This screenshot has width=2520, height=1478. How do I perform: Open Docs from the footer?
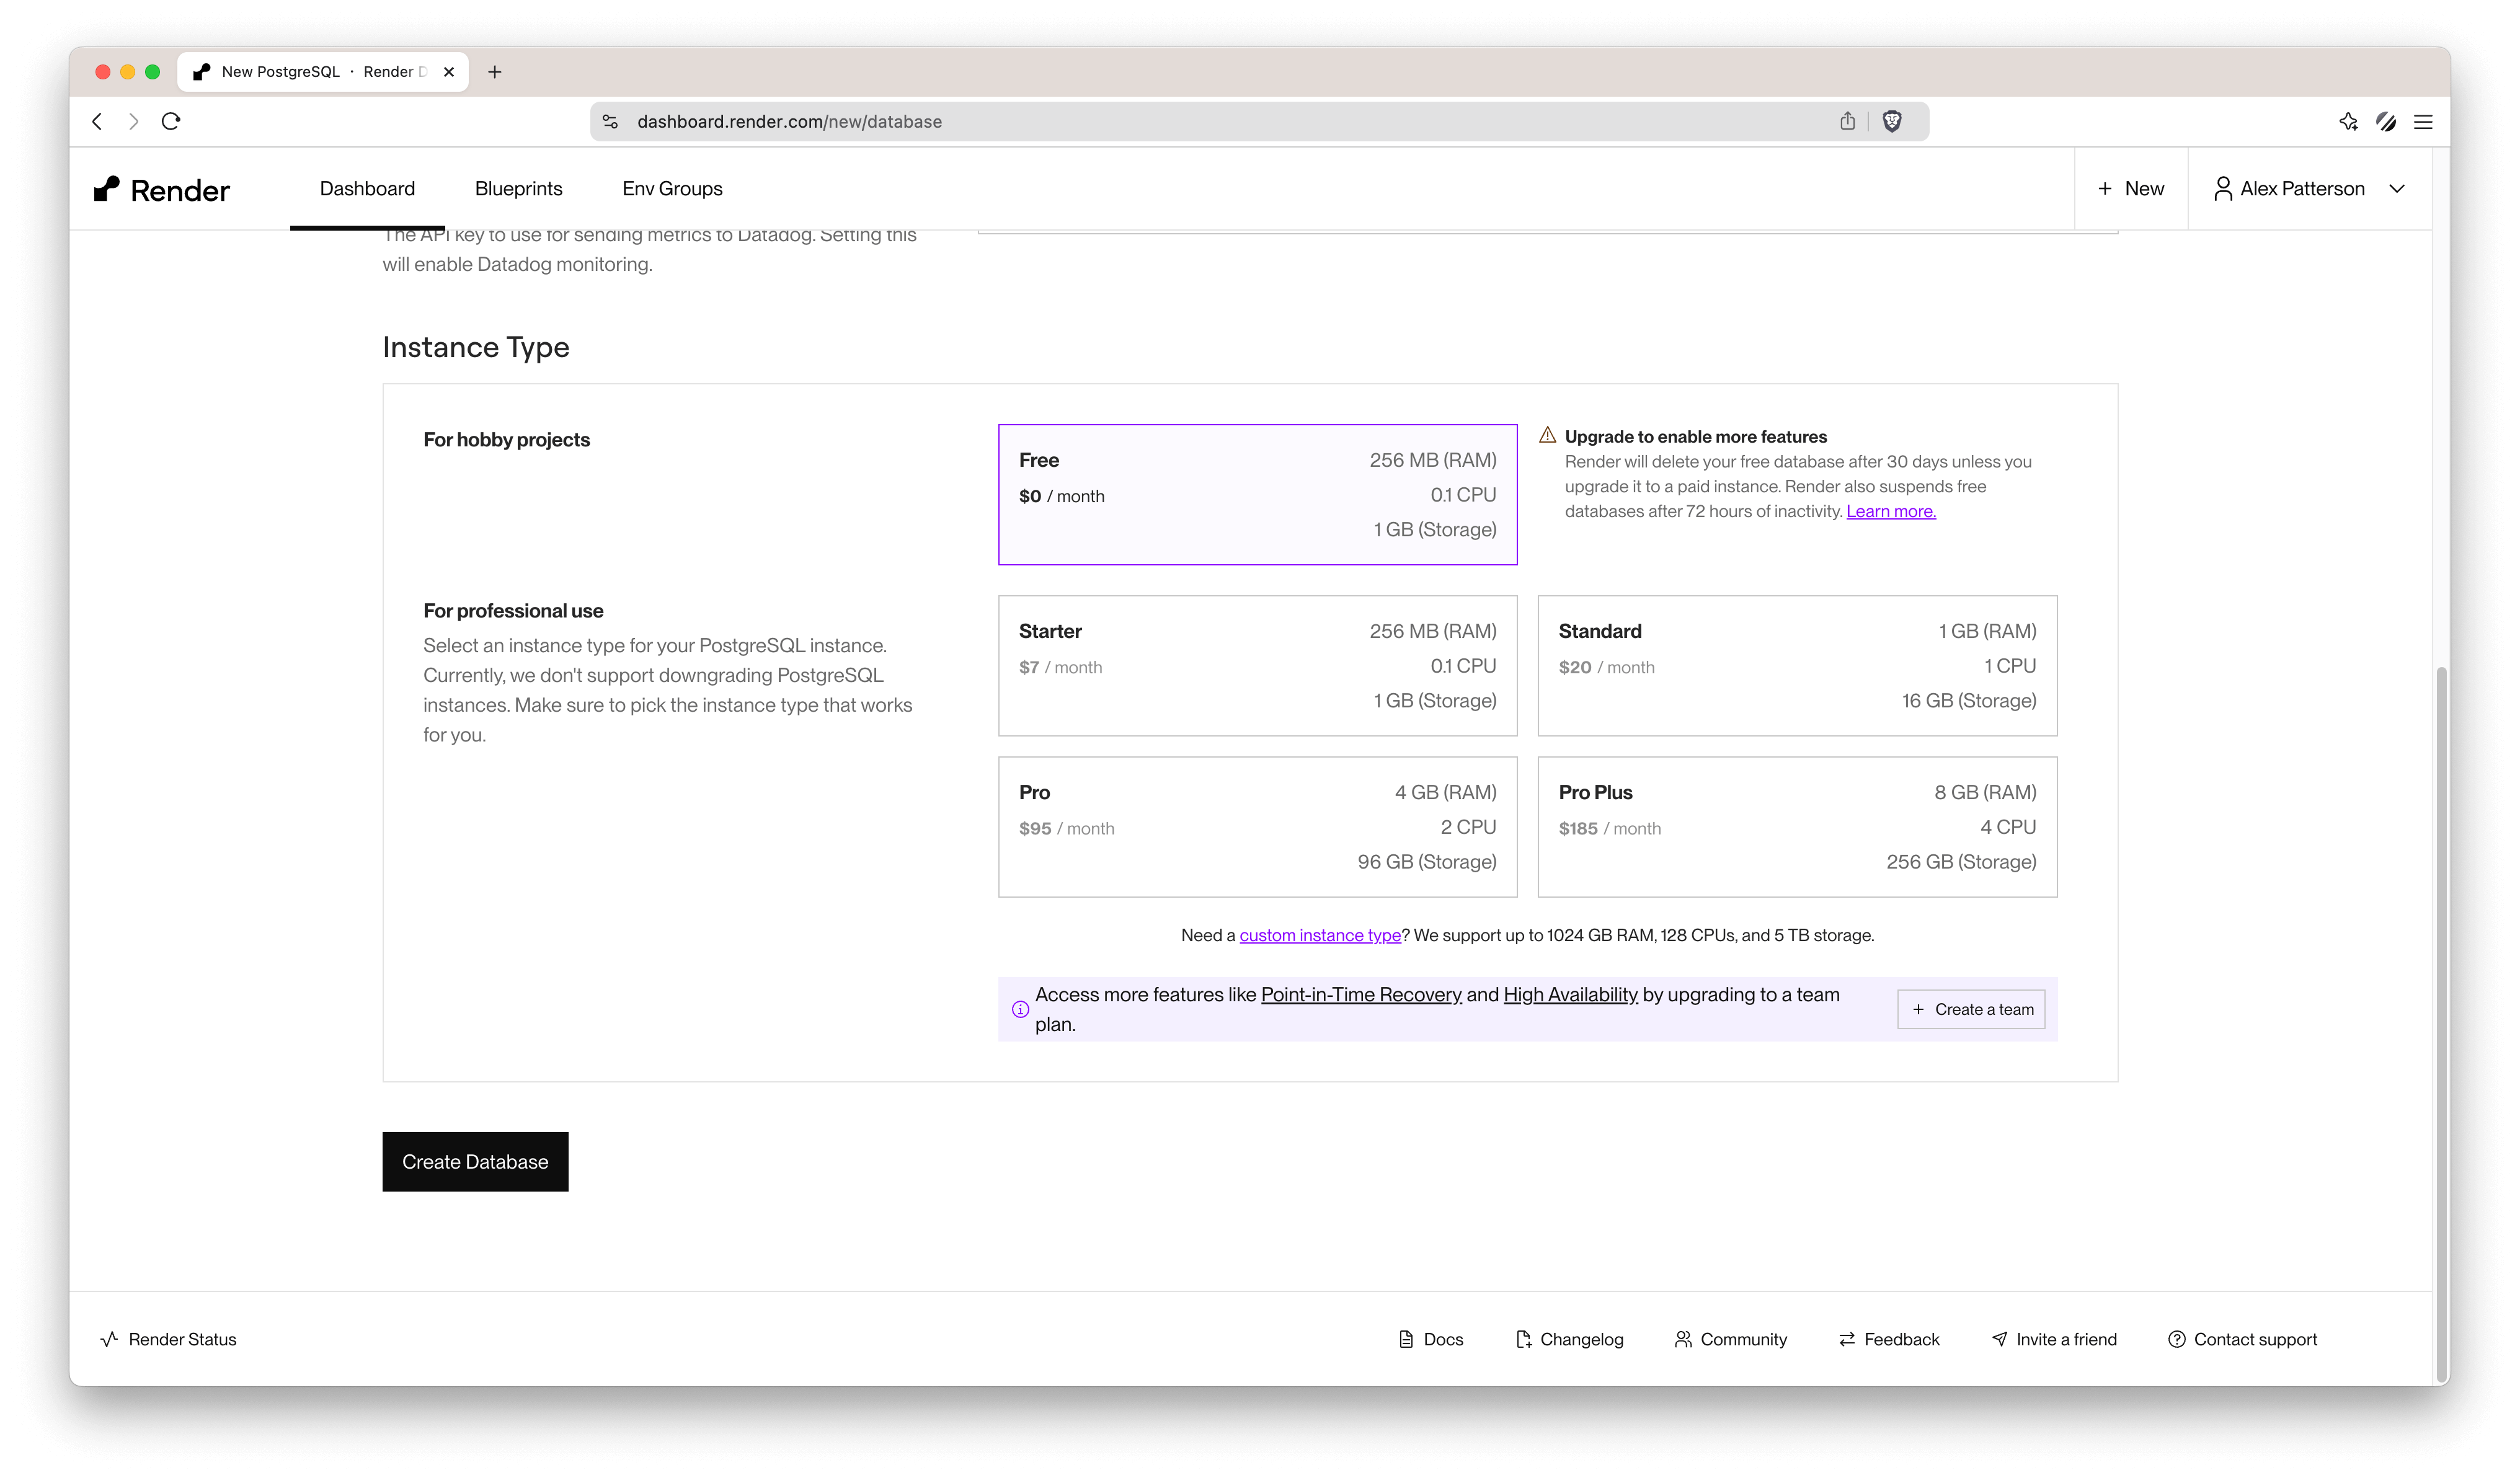(1431, 1339)
